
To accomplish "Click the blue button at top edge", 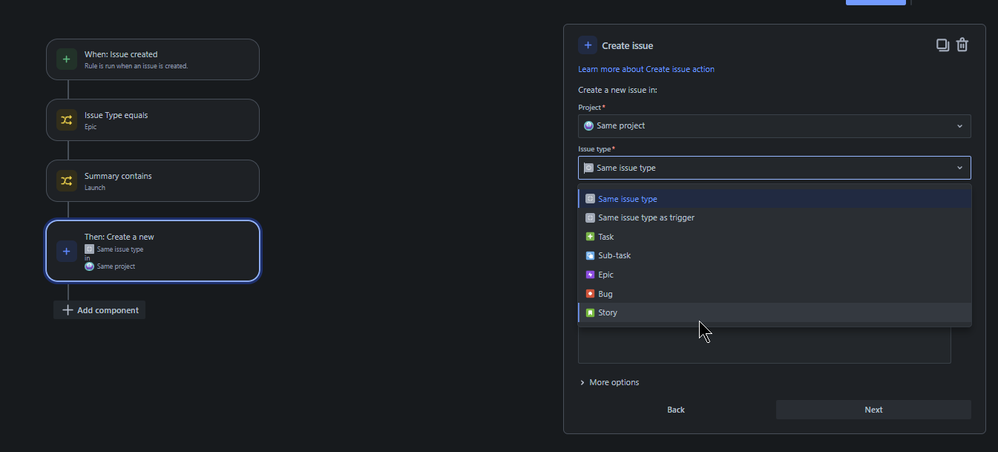I will click(x=876, y=3).
